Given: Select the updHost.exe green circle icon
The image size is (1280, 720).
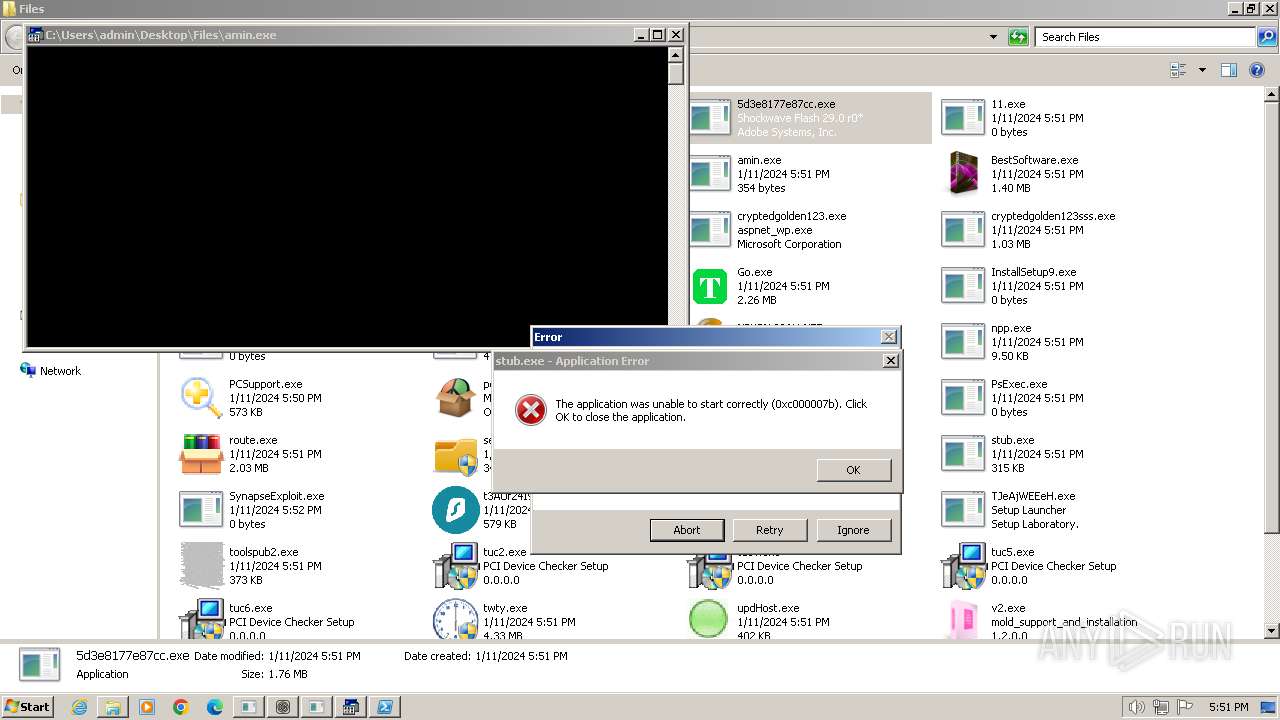Looking at the screenshot, I should coord(709,620).
